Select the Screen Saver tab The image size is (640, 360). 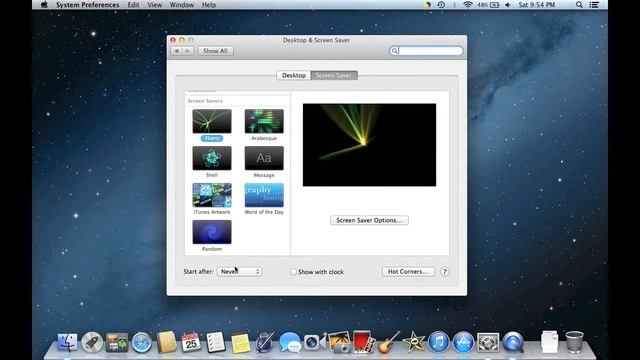(334, 76)
